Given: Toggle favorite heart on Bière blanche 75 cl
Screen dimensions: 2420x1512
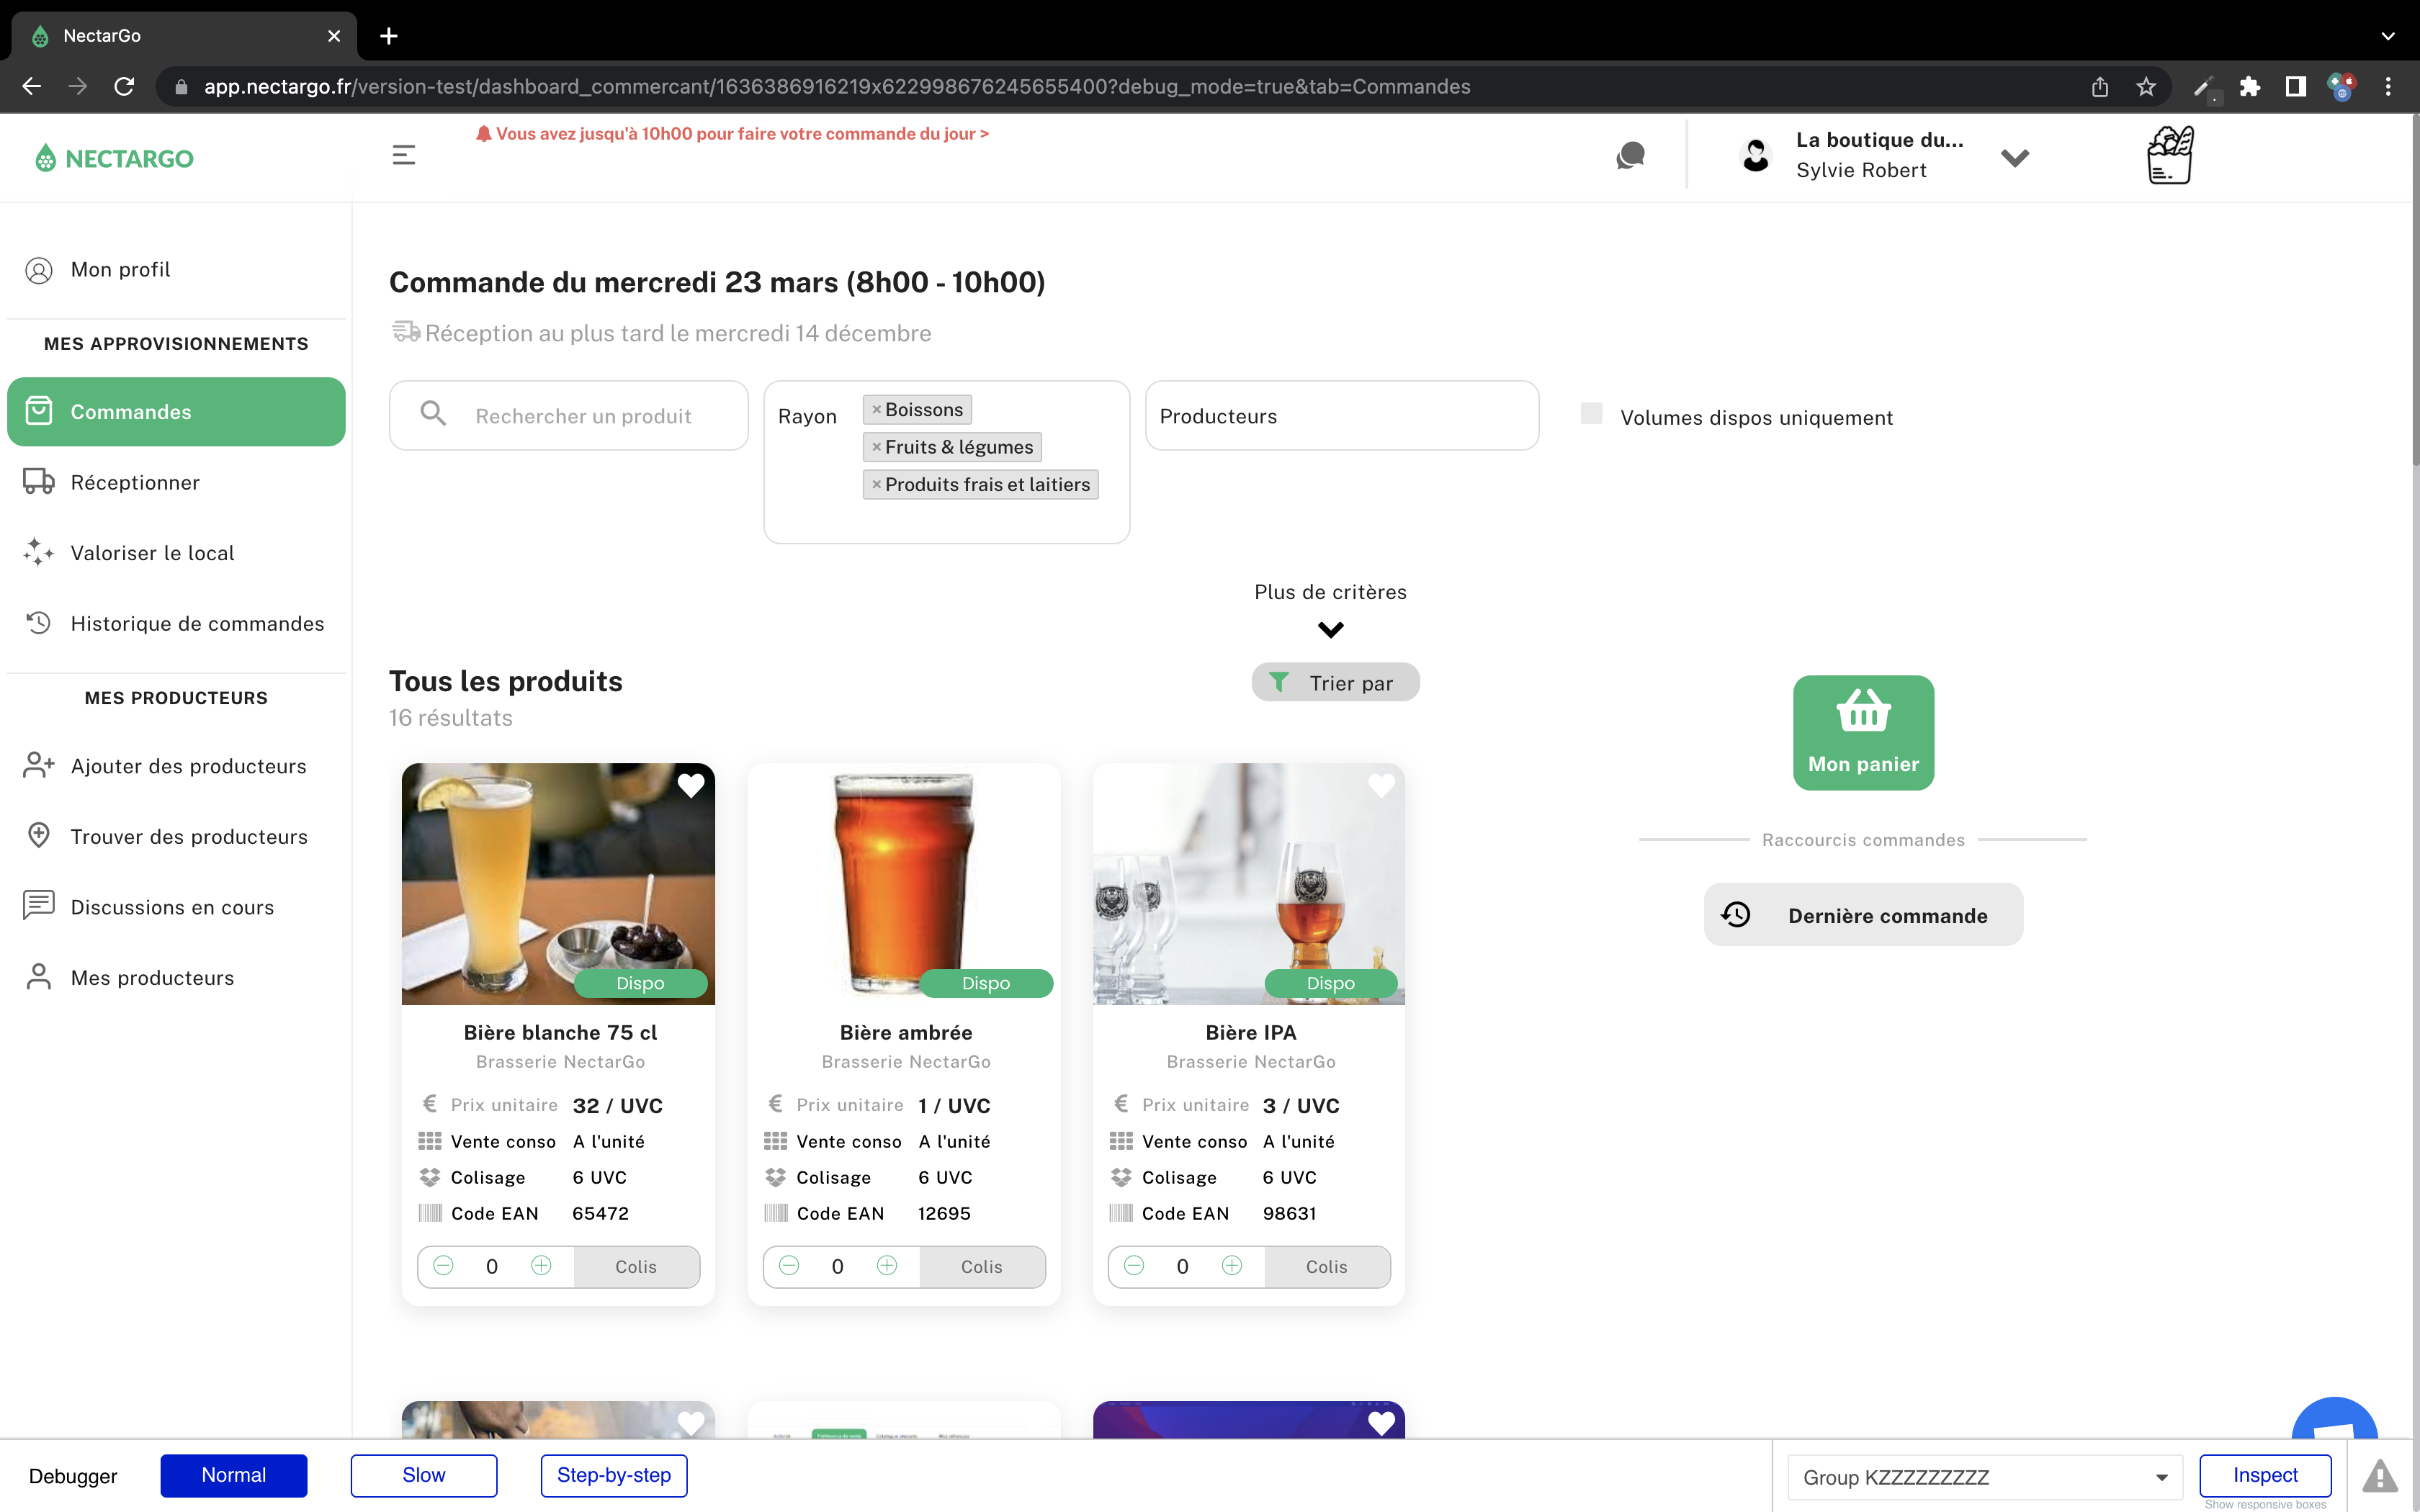Looking at the screenshot, I should [x=691, y=785].
